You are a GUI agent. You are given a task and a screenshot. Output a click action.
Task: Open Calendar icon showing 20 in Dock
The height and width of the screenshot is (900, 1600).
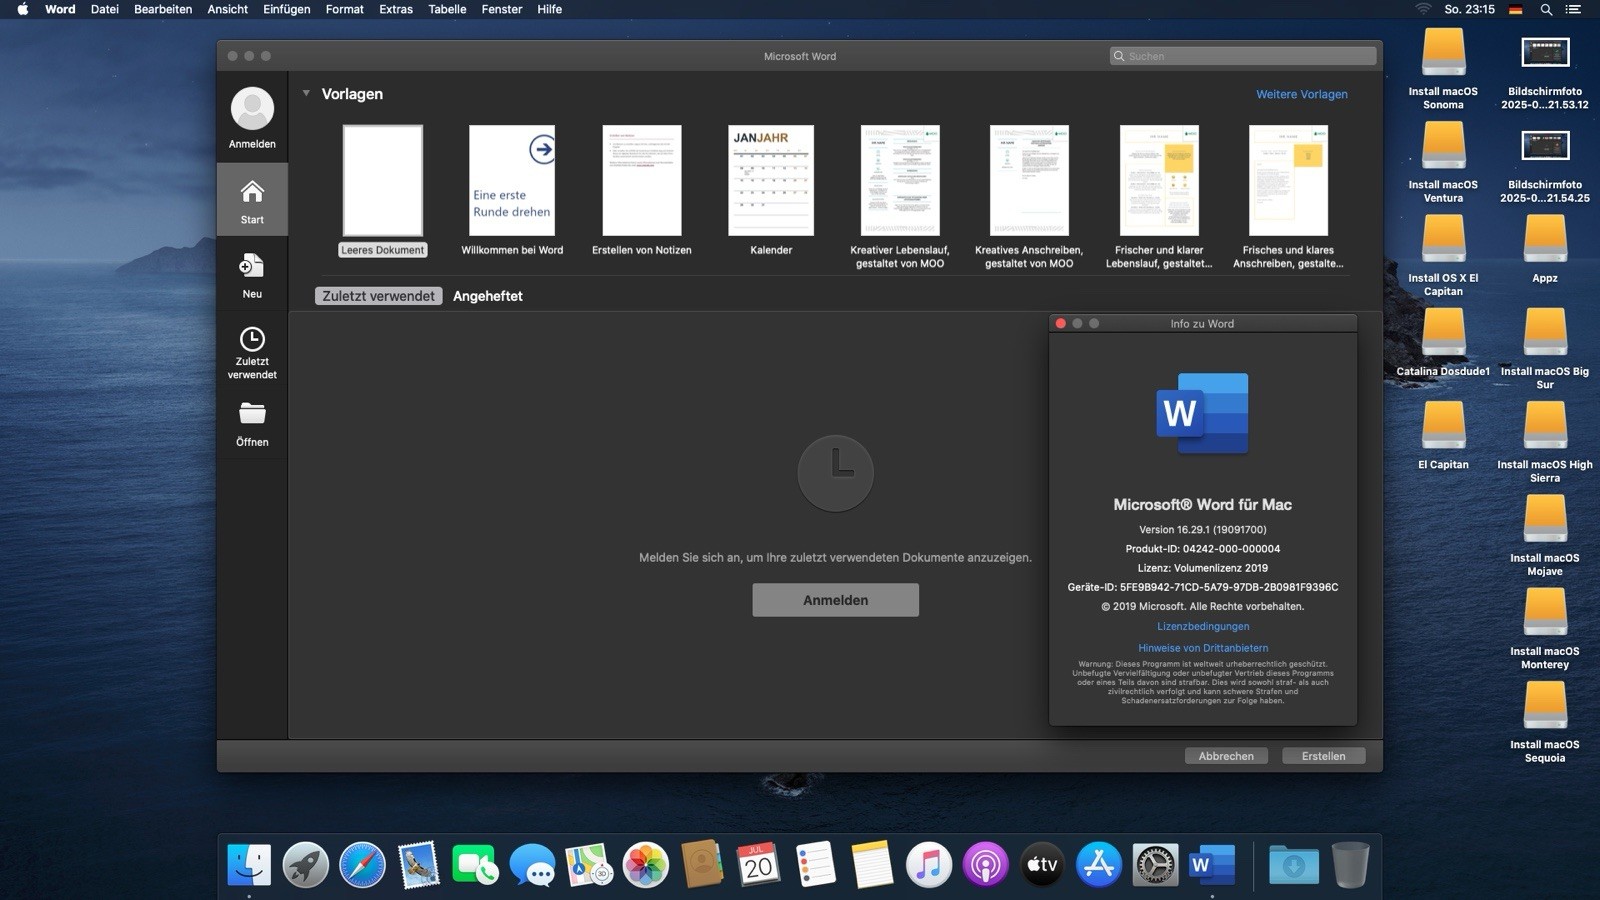click(x=759, y=865)
